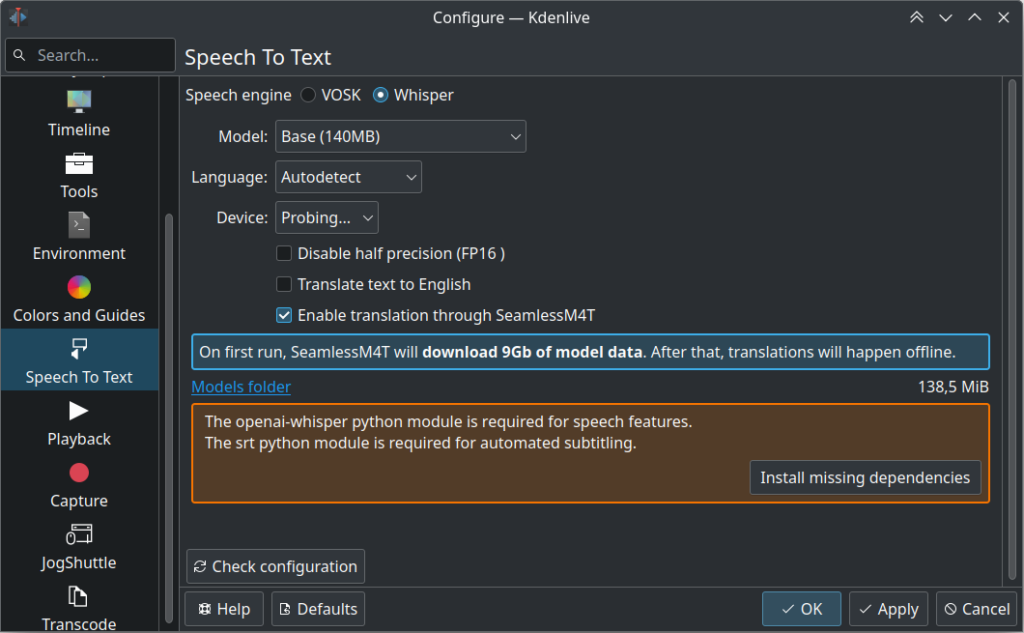Open the Model dropdown
This screenshot has height=633, width=1024.
click(x=400, y=136)
